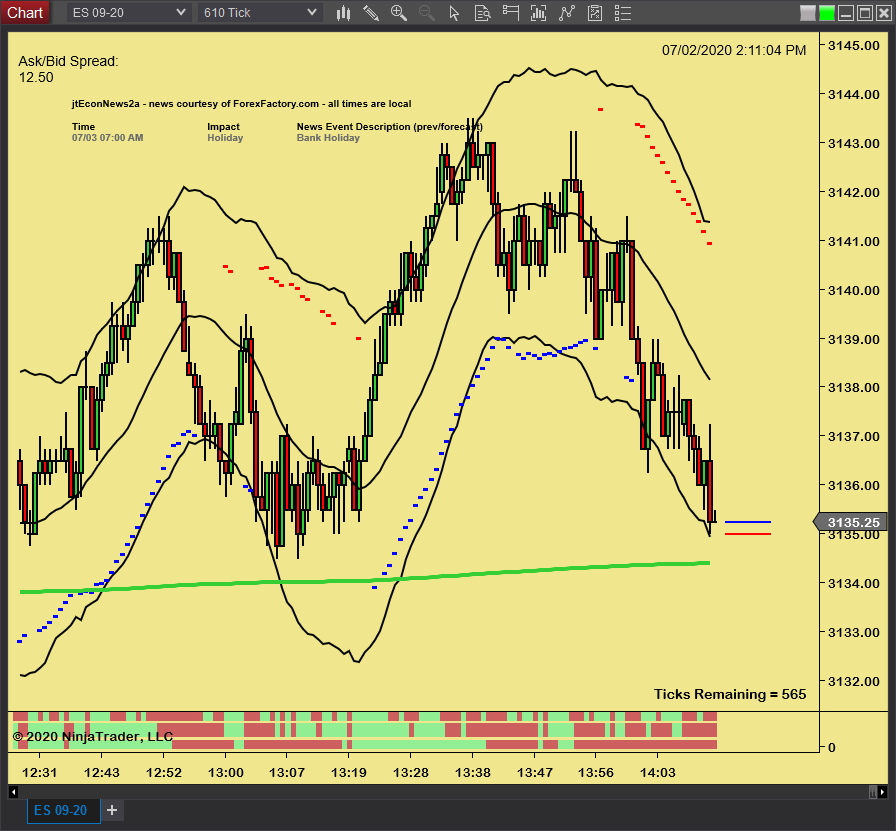
Task: Open the indicators line-graph icon
Action: tap(566, 13)
